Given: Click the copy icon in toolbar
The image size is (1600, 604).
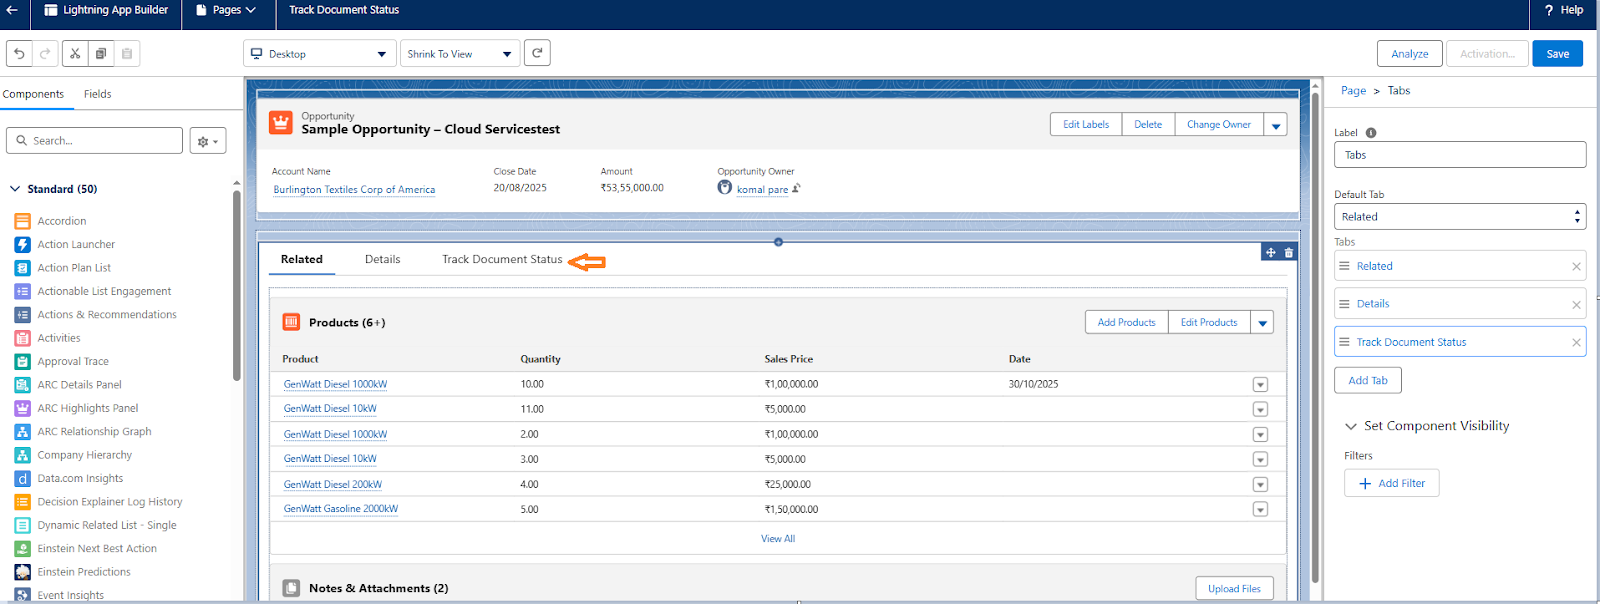Looking at the screenshot, I should pyautogui.click(x=101, y=54).
